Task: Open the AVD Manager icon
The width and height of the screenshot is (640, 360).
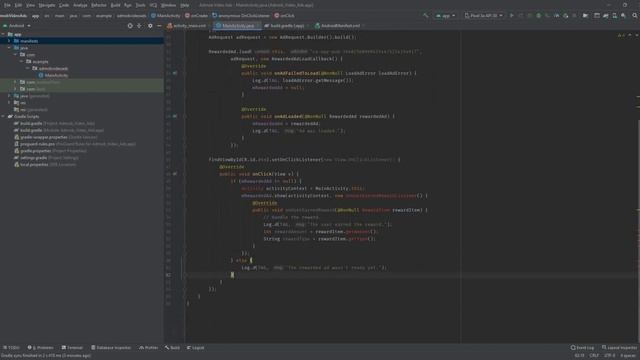Action: (x=615, y=16)
